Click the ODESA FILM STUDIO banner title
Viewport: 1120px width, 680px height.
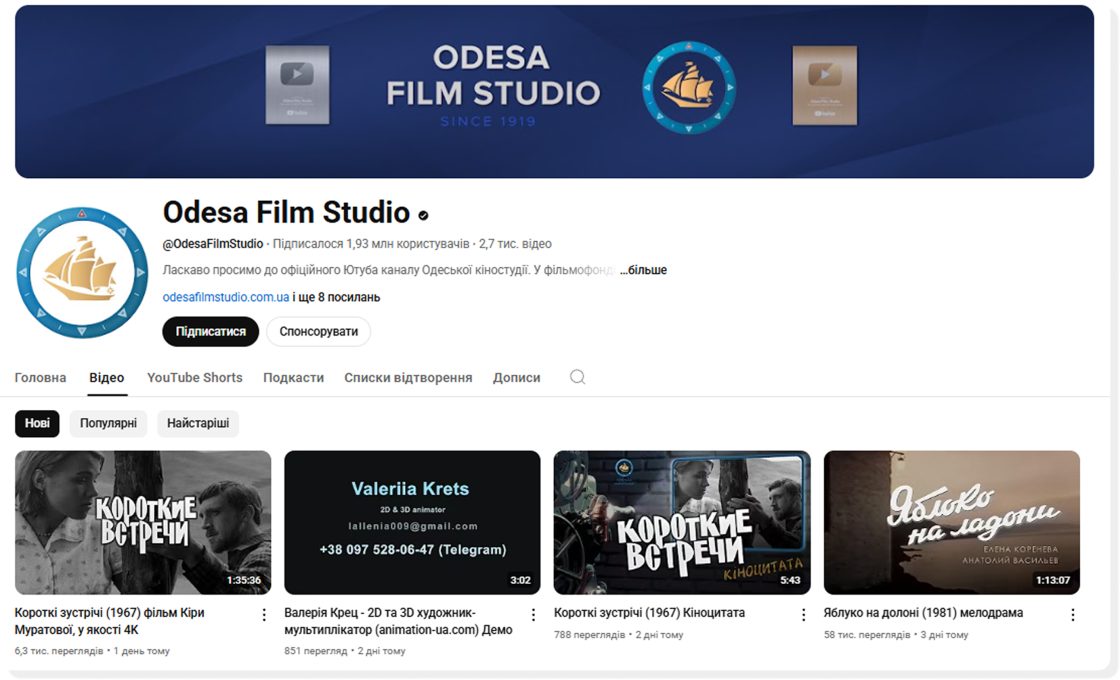coord(493,76)
